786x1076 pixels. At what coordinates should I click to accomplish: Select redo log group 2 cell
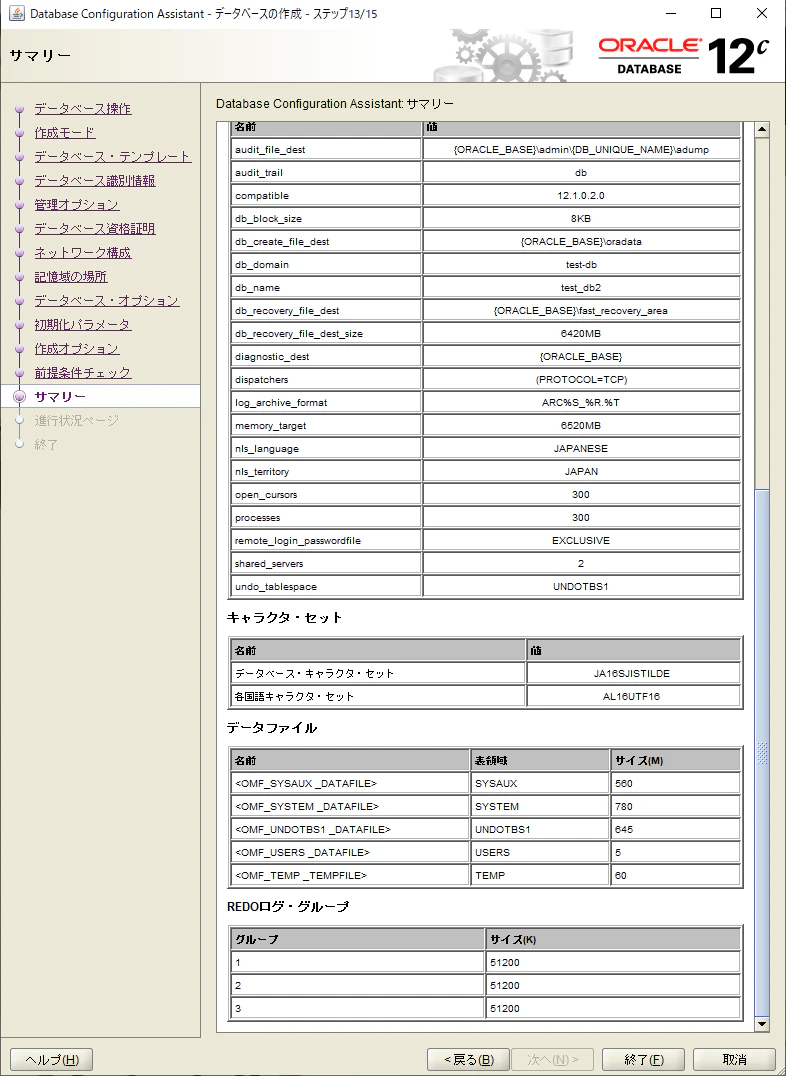point(358,985)
